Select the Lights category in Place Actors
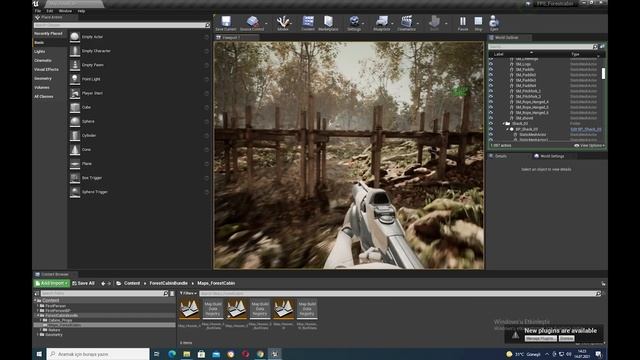Screen dimensions: 640x360 pyautogui.click(x=40, y=51)
